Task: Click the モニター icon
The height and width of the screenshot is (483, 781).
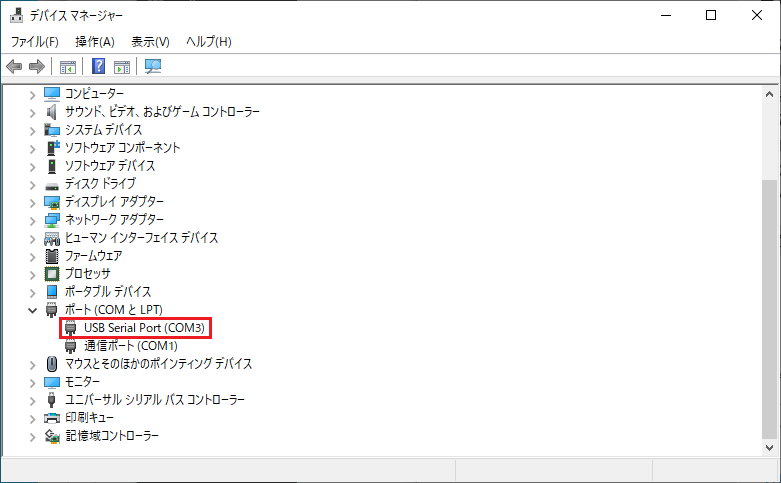Action: [x=52, y=382]
